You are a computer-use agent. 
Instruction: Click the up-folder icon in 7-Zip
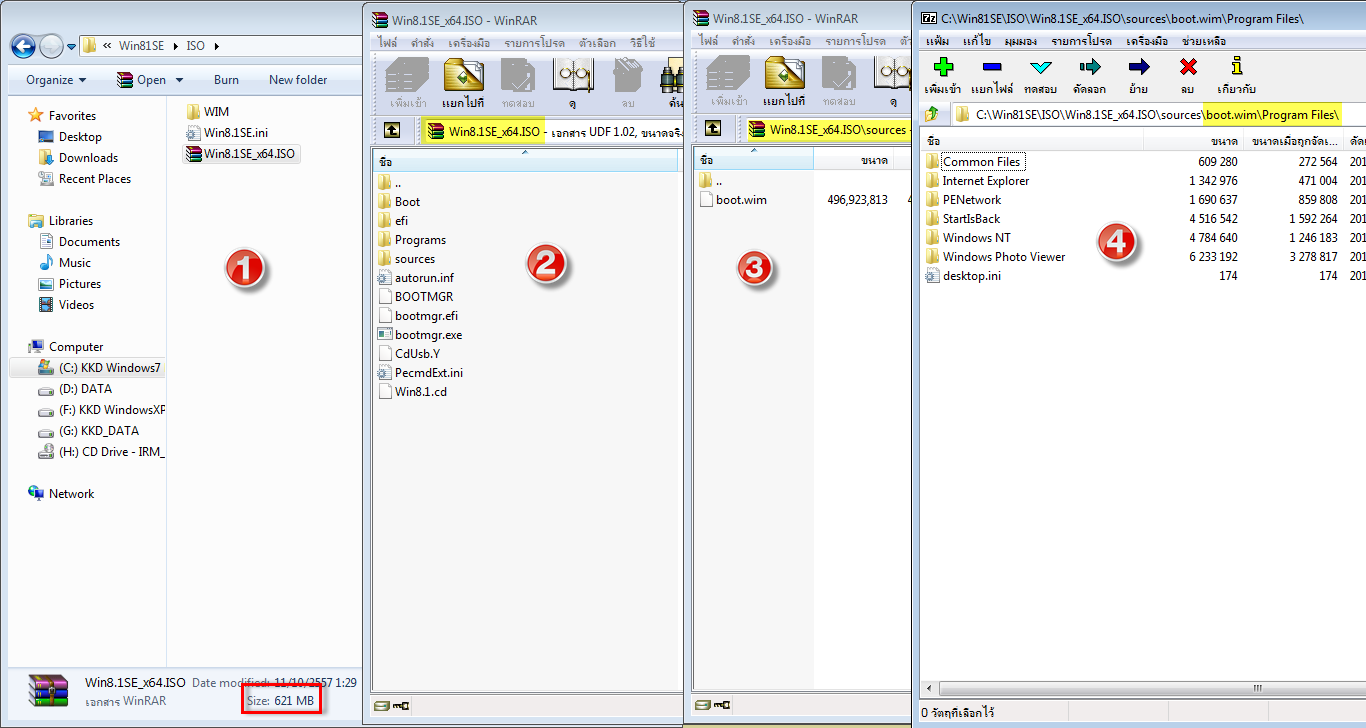(932, 114)
